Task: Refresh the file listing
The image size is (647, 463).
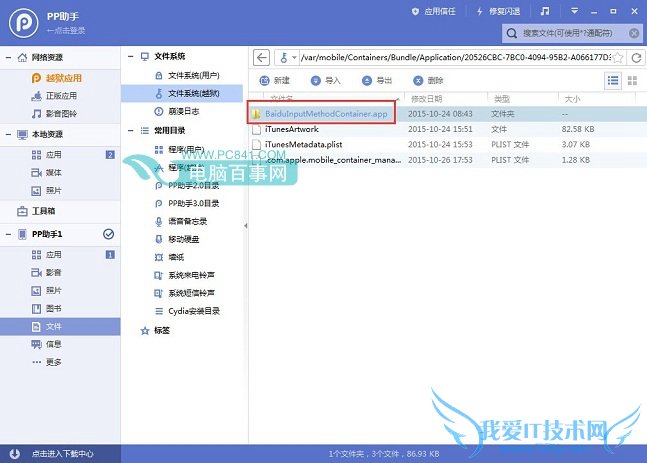Action: point(636,57)
